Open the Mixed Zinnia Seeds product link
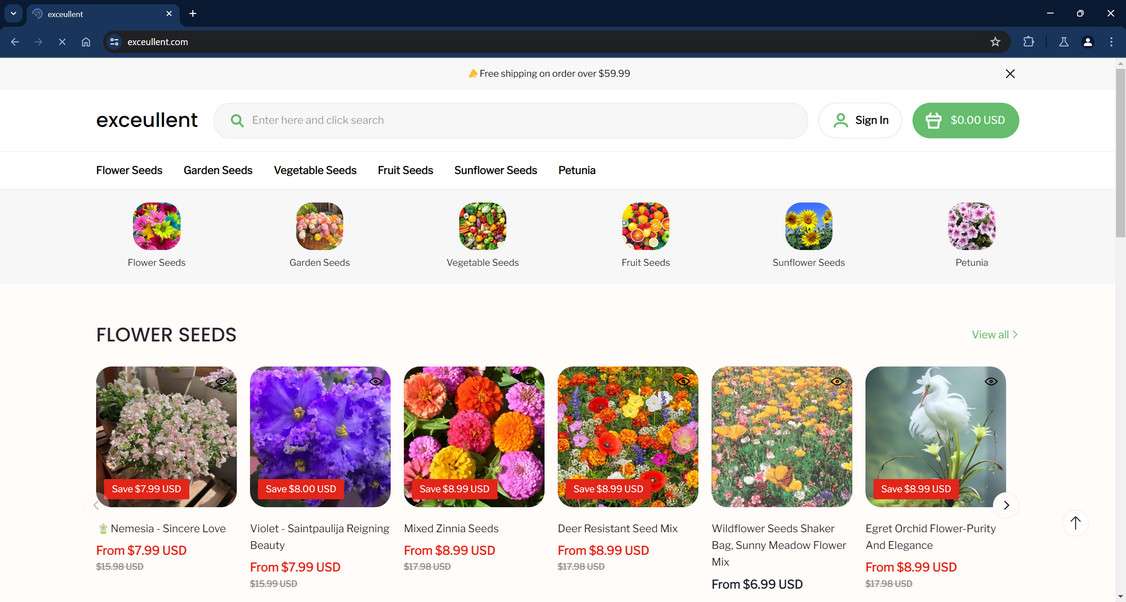1126x602 pixels. [451, 529]
